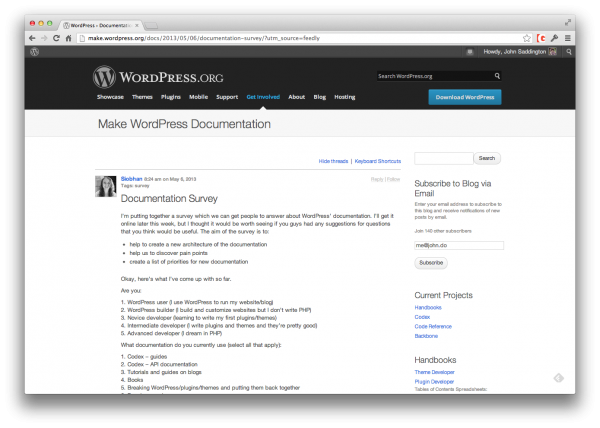Click John Saddington's avatar in the admin bar

553,52
